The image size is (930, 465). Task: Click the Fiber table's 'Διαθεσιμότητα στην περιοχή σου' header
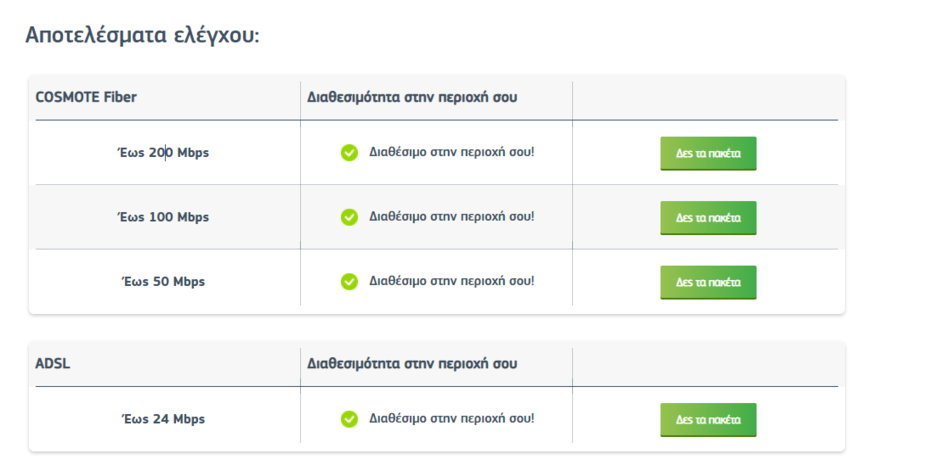pyautogui.click(x=412, y=97)
